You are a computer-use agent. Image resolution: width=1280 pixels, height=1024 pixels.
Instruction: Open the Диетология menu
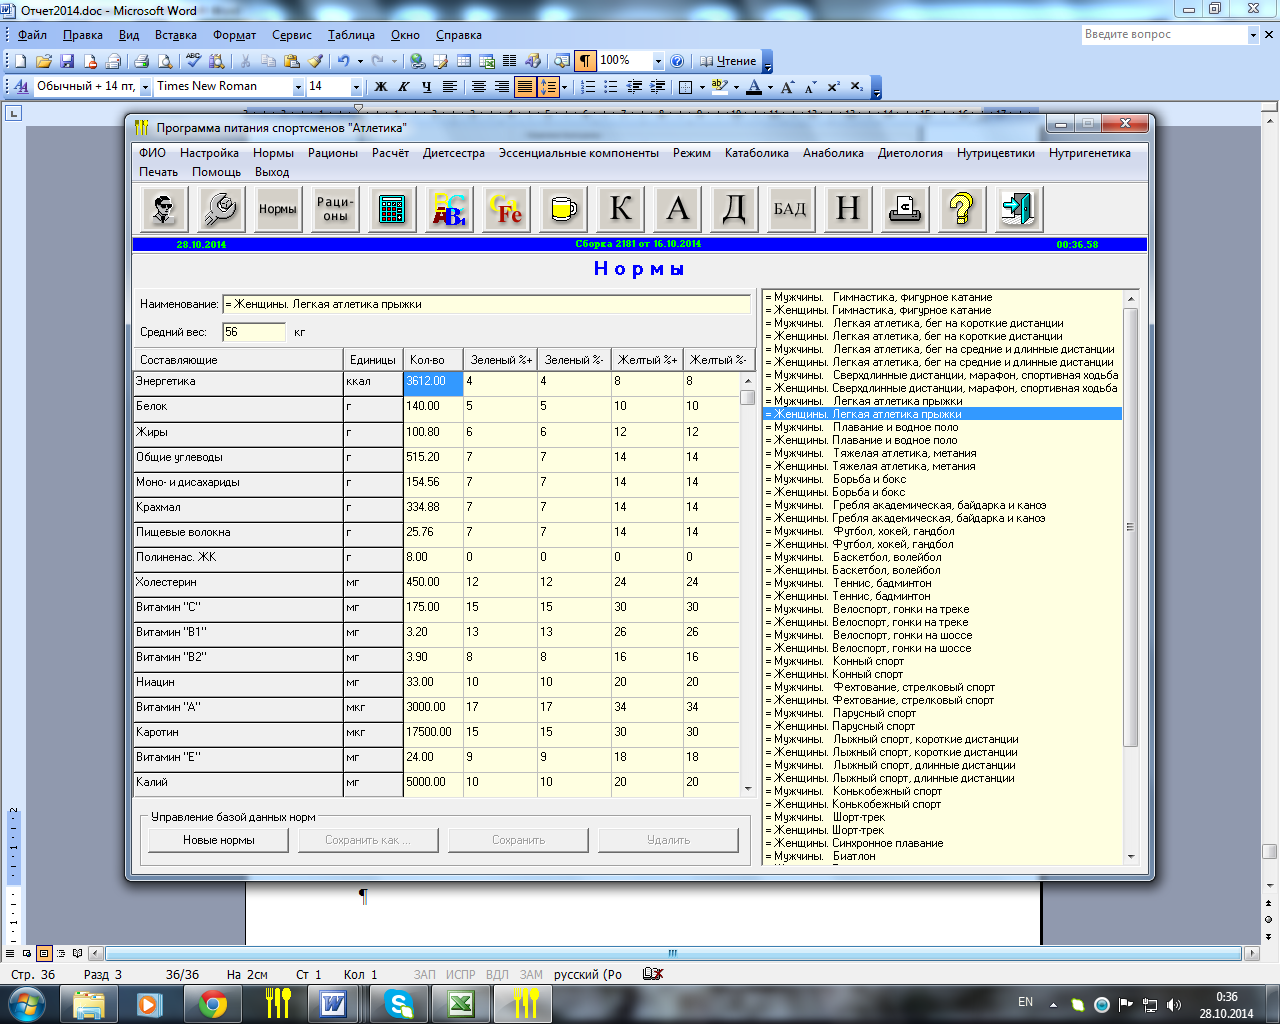coord(910,153)
